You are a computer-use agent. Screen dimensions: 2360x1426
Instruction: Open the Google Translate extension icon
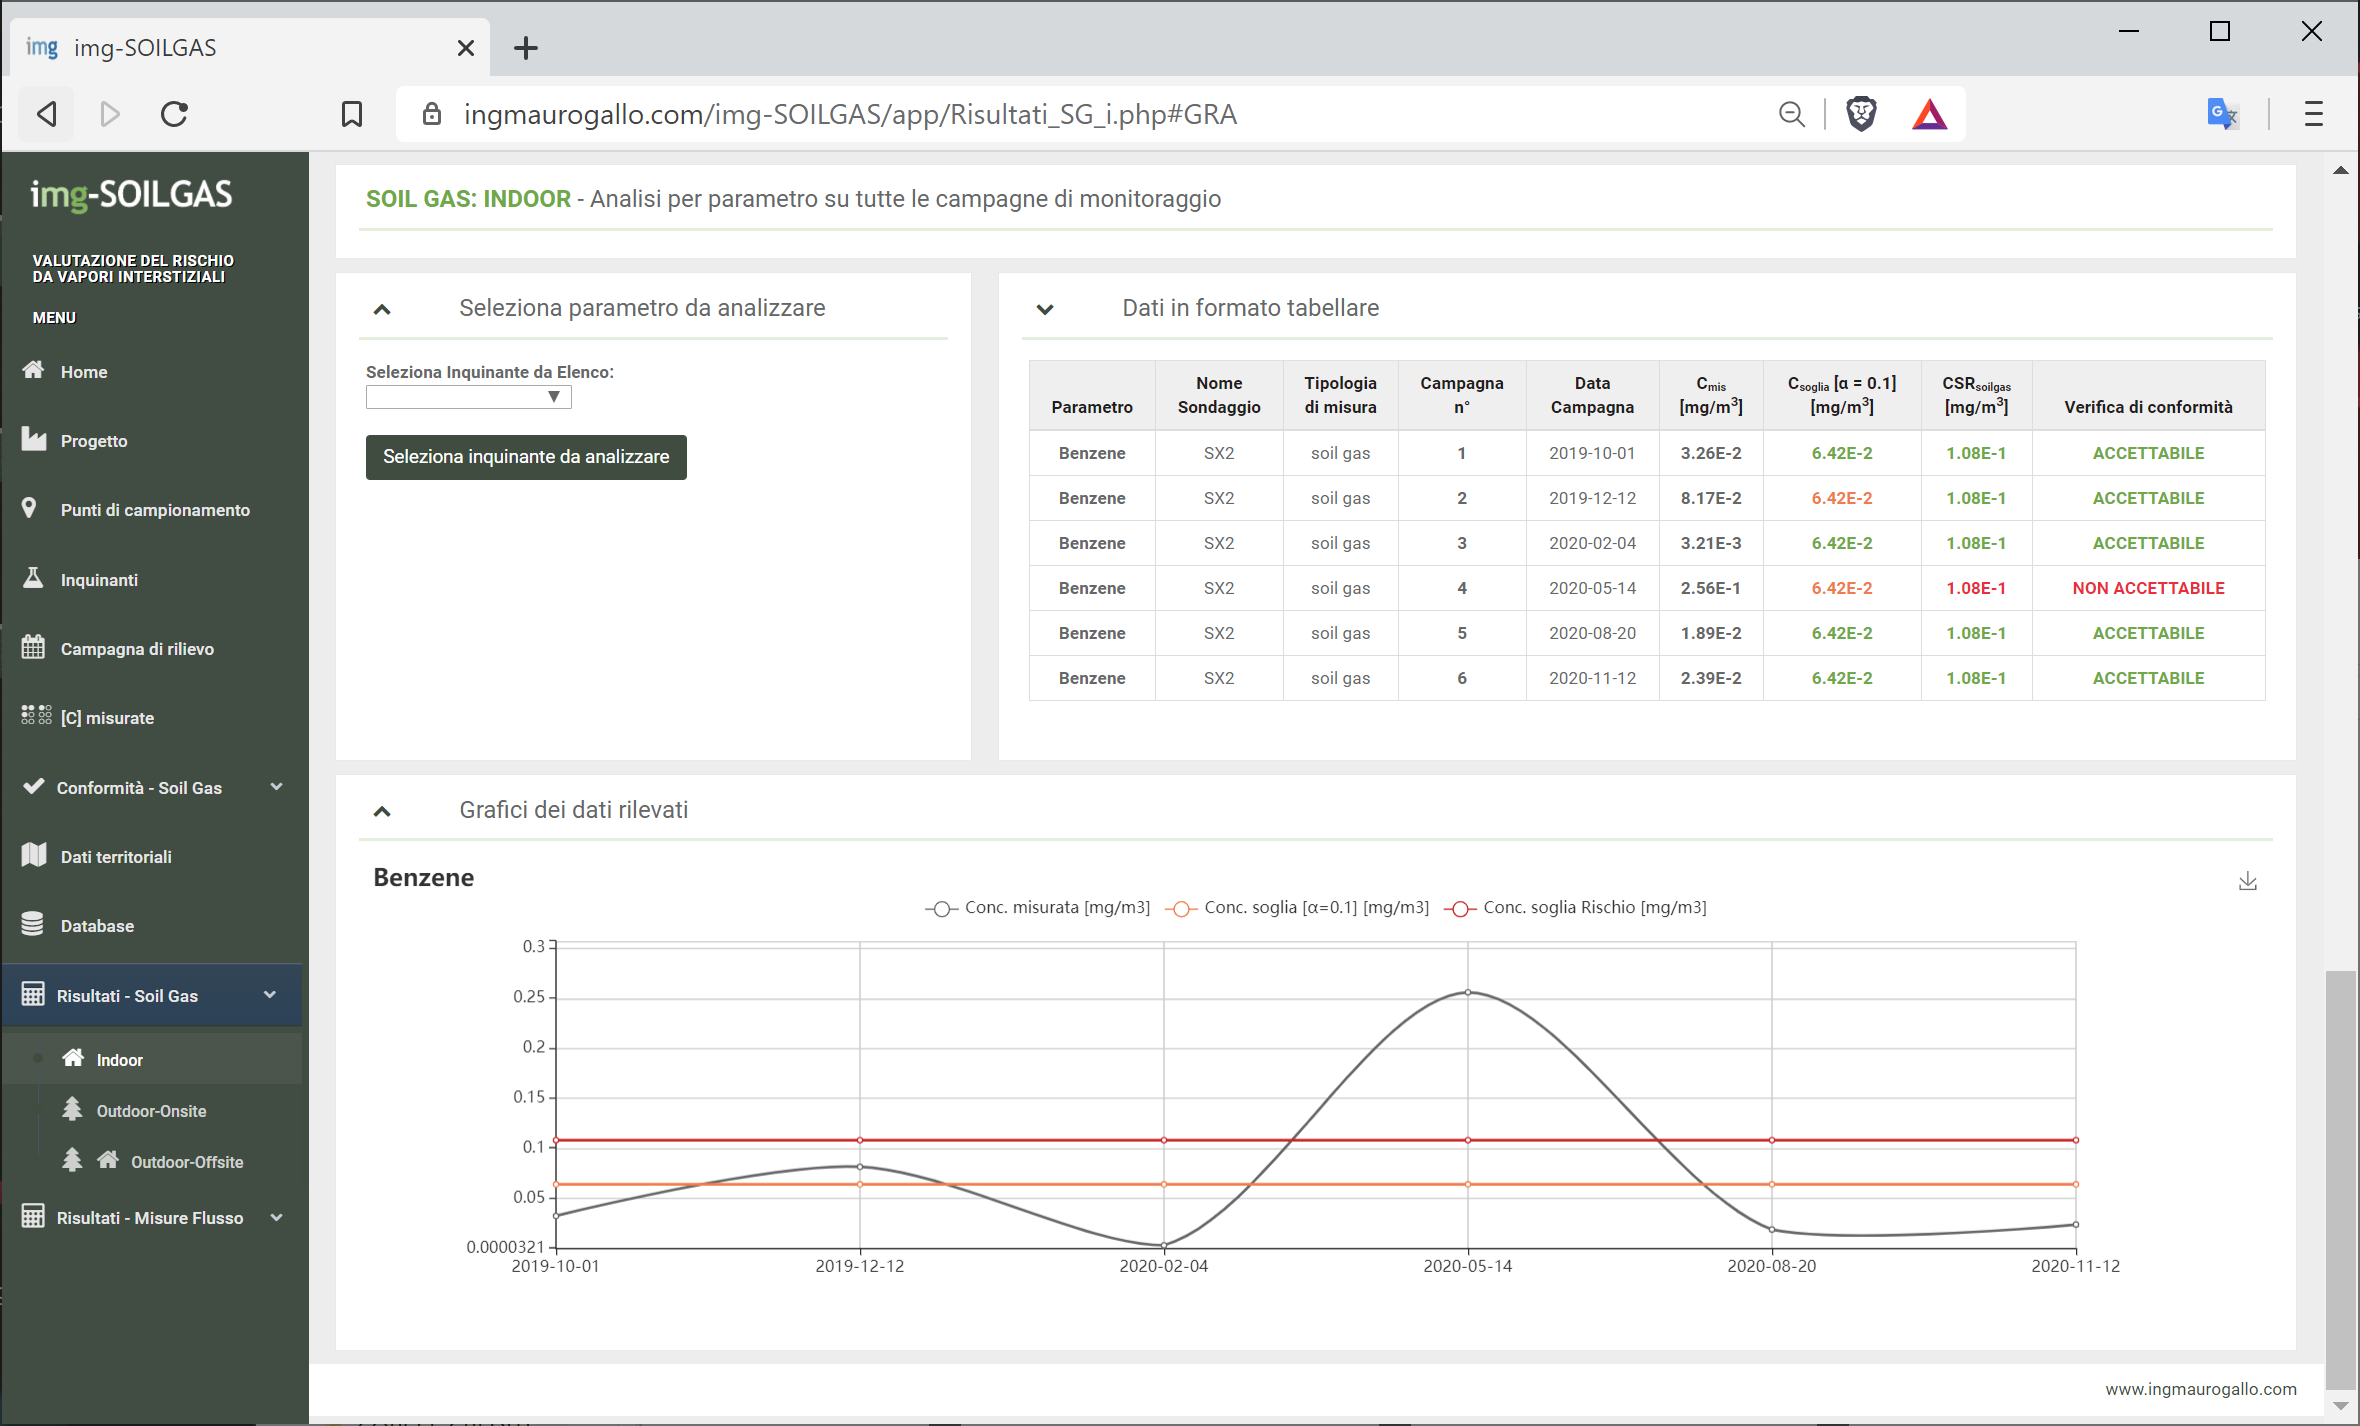pyautogui.click(x=2222, y=114)
